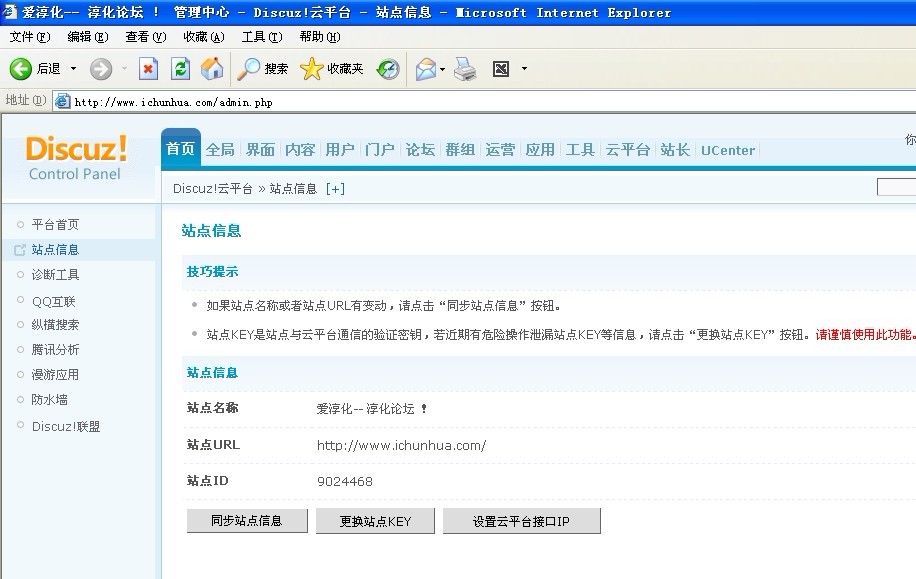
Task: Open 漫游应用 in the sidebar
Action: [x=55, y=375]
